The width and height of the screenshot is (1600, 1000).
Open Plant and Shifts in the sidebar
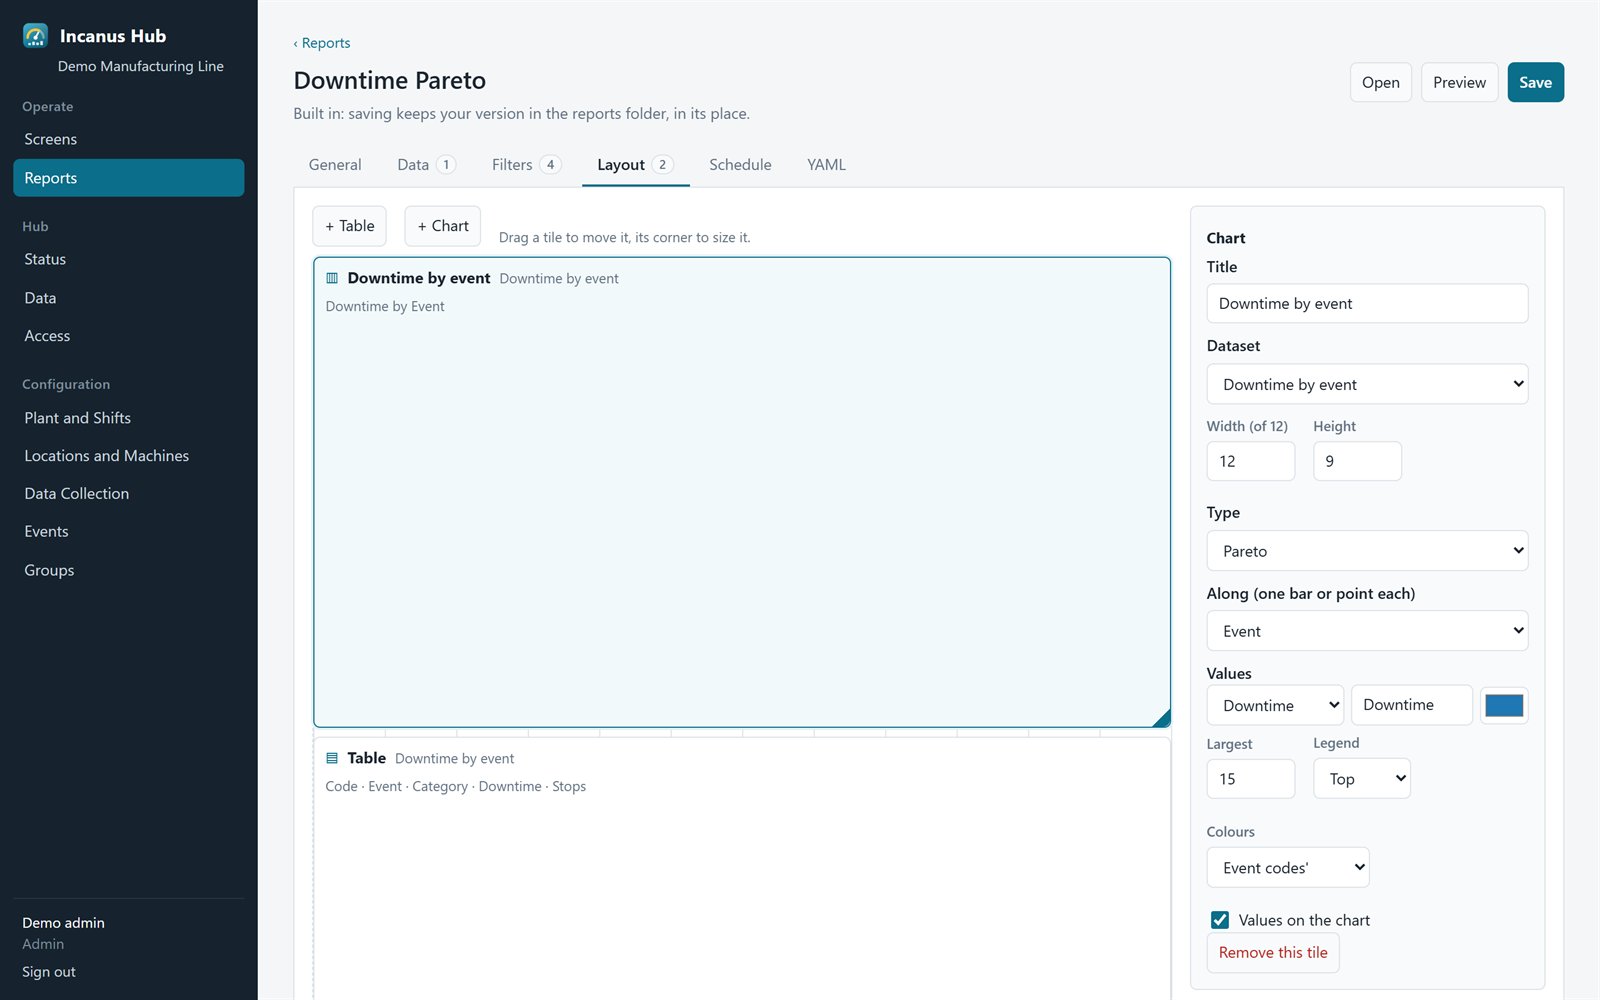[x=128, y=418]
